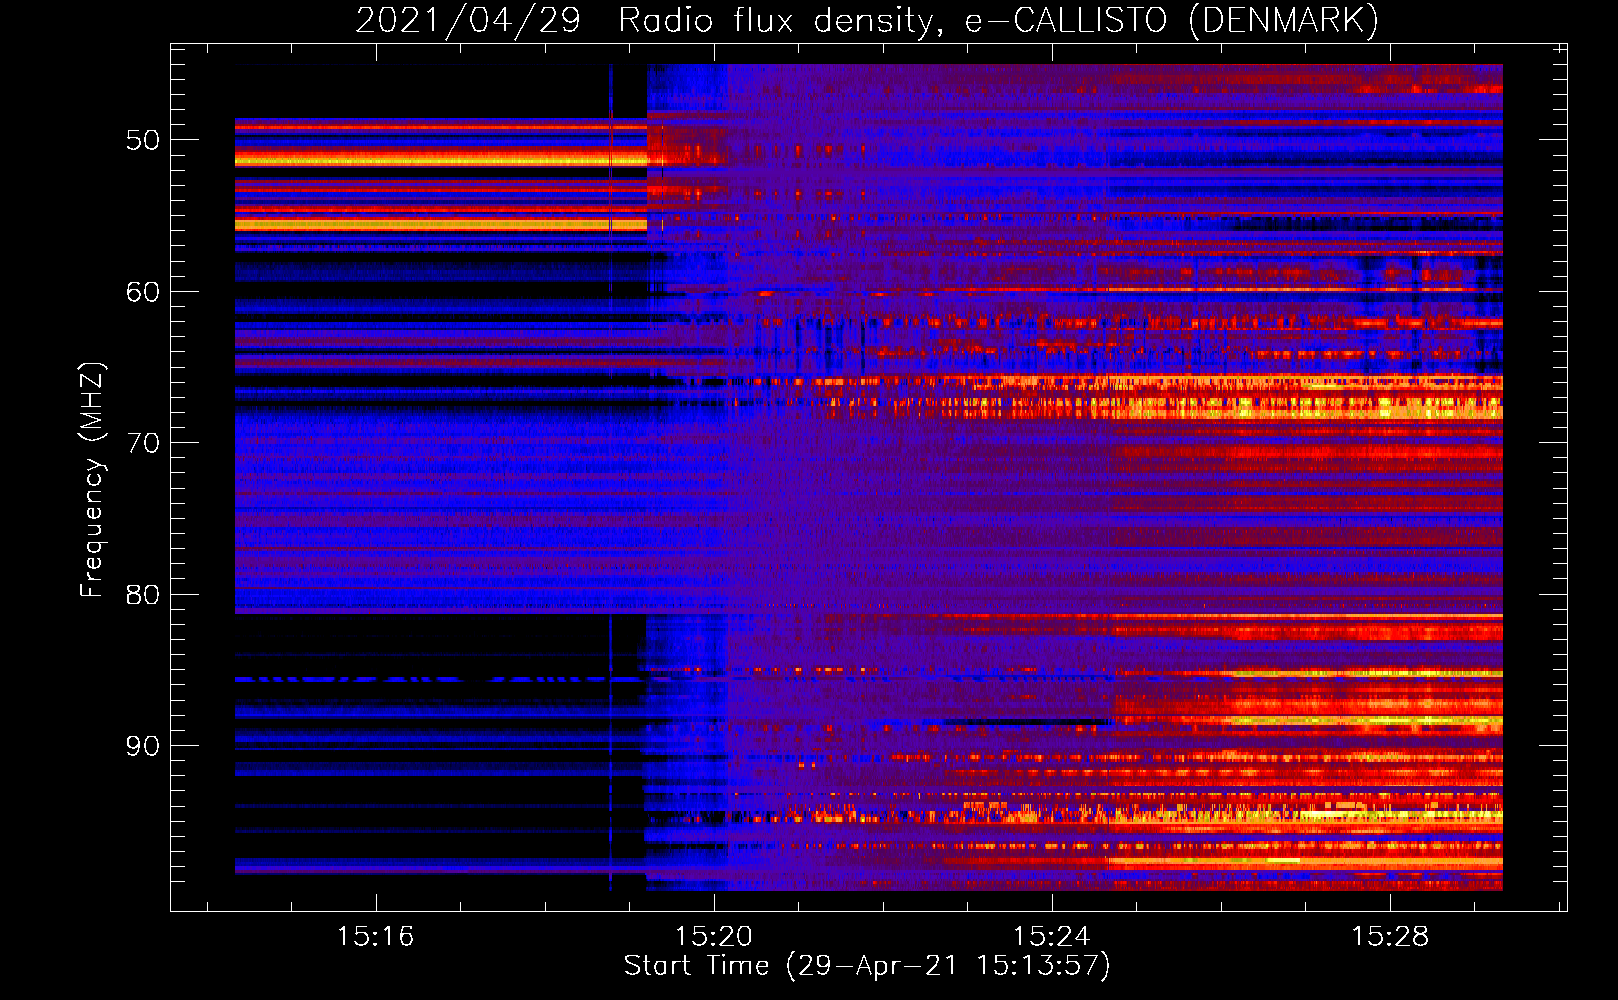Click the plot title 'Radio flux density, e-CALLISTO (DENMARK)'

999,20
